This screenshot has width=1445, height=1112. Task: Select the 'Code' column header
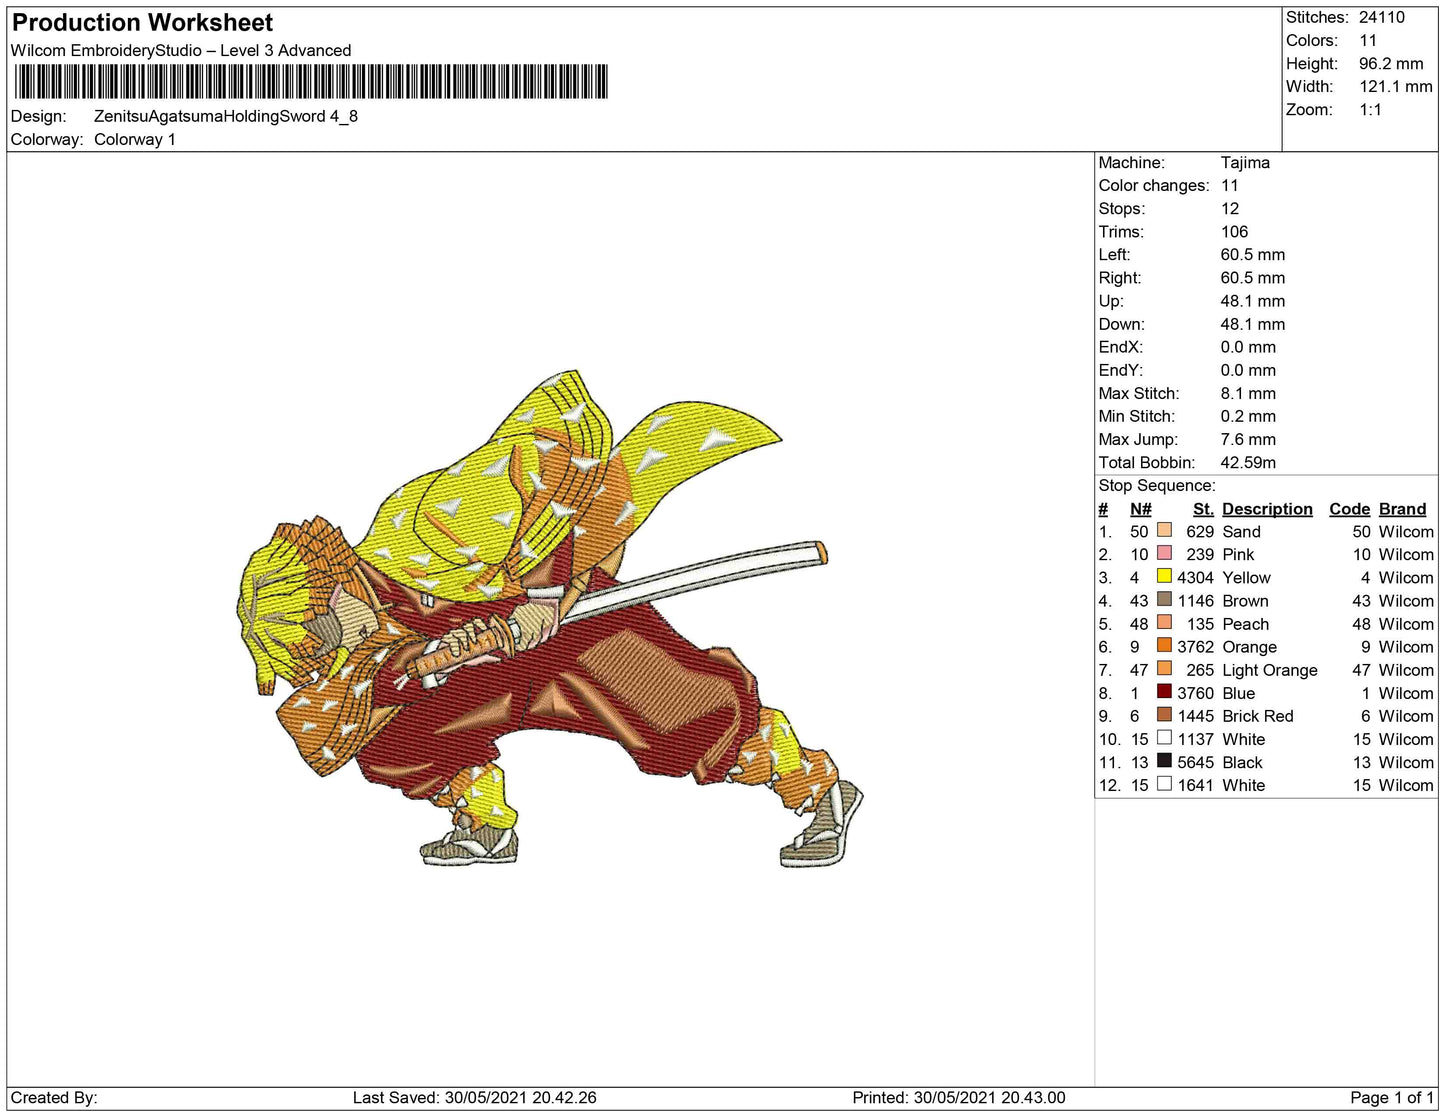click(1349, 509)
